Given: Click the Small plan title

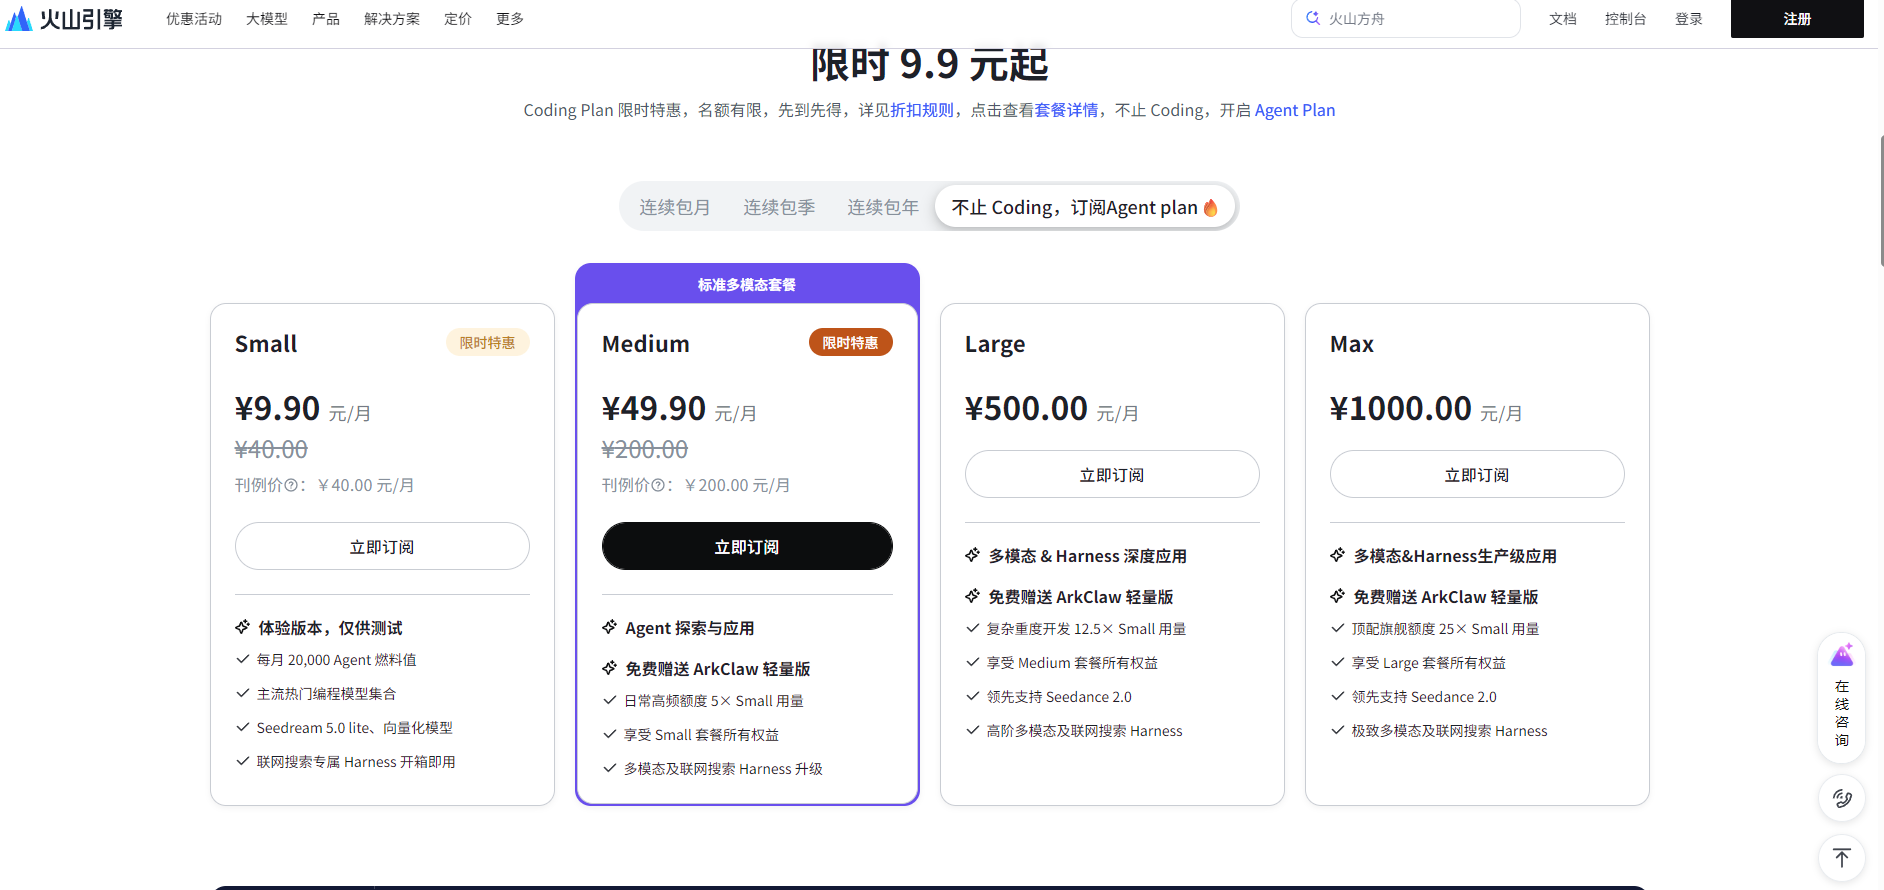Looking at the screenshot, I should [266, 344].
